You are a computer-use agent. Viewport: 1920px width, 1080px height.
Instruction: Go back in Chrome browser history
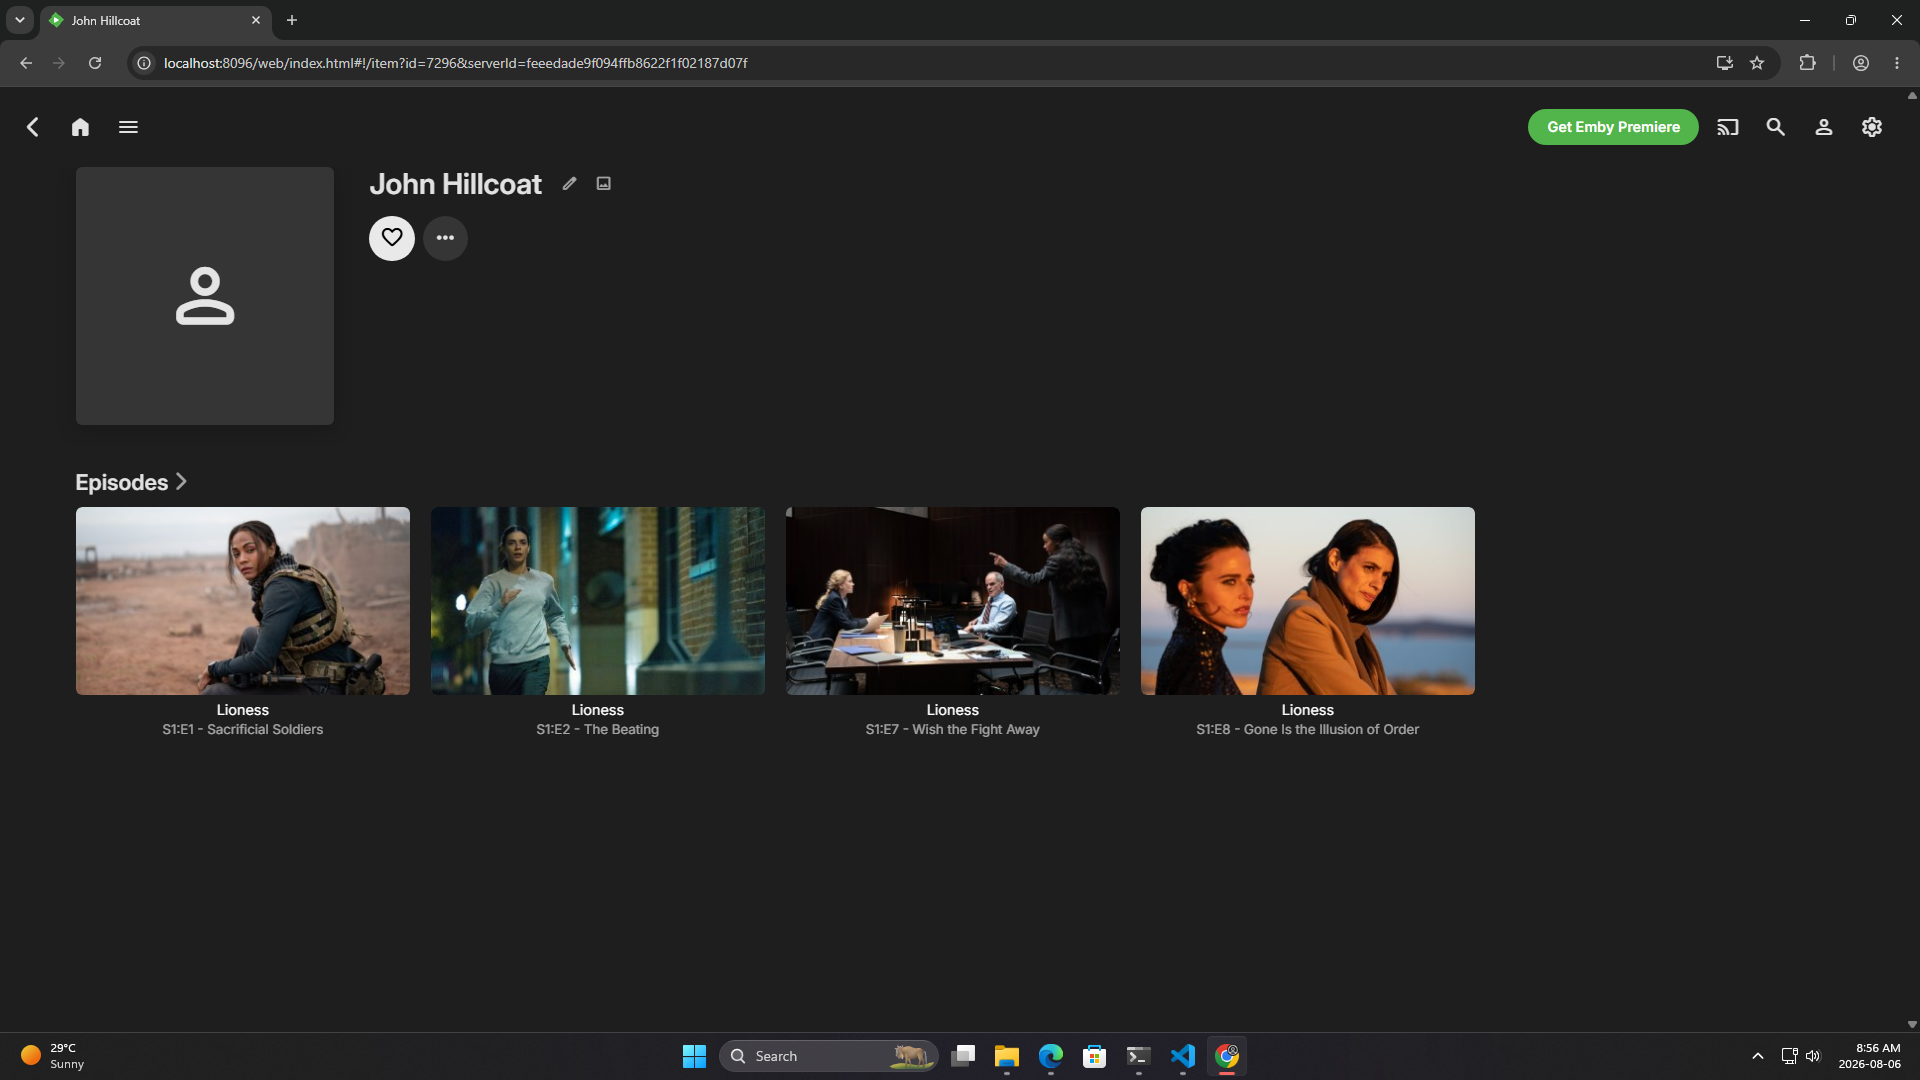pyautogui.click(x=26, y=63)
